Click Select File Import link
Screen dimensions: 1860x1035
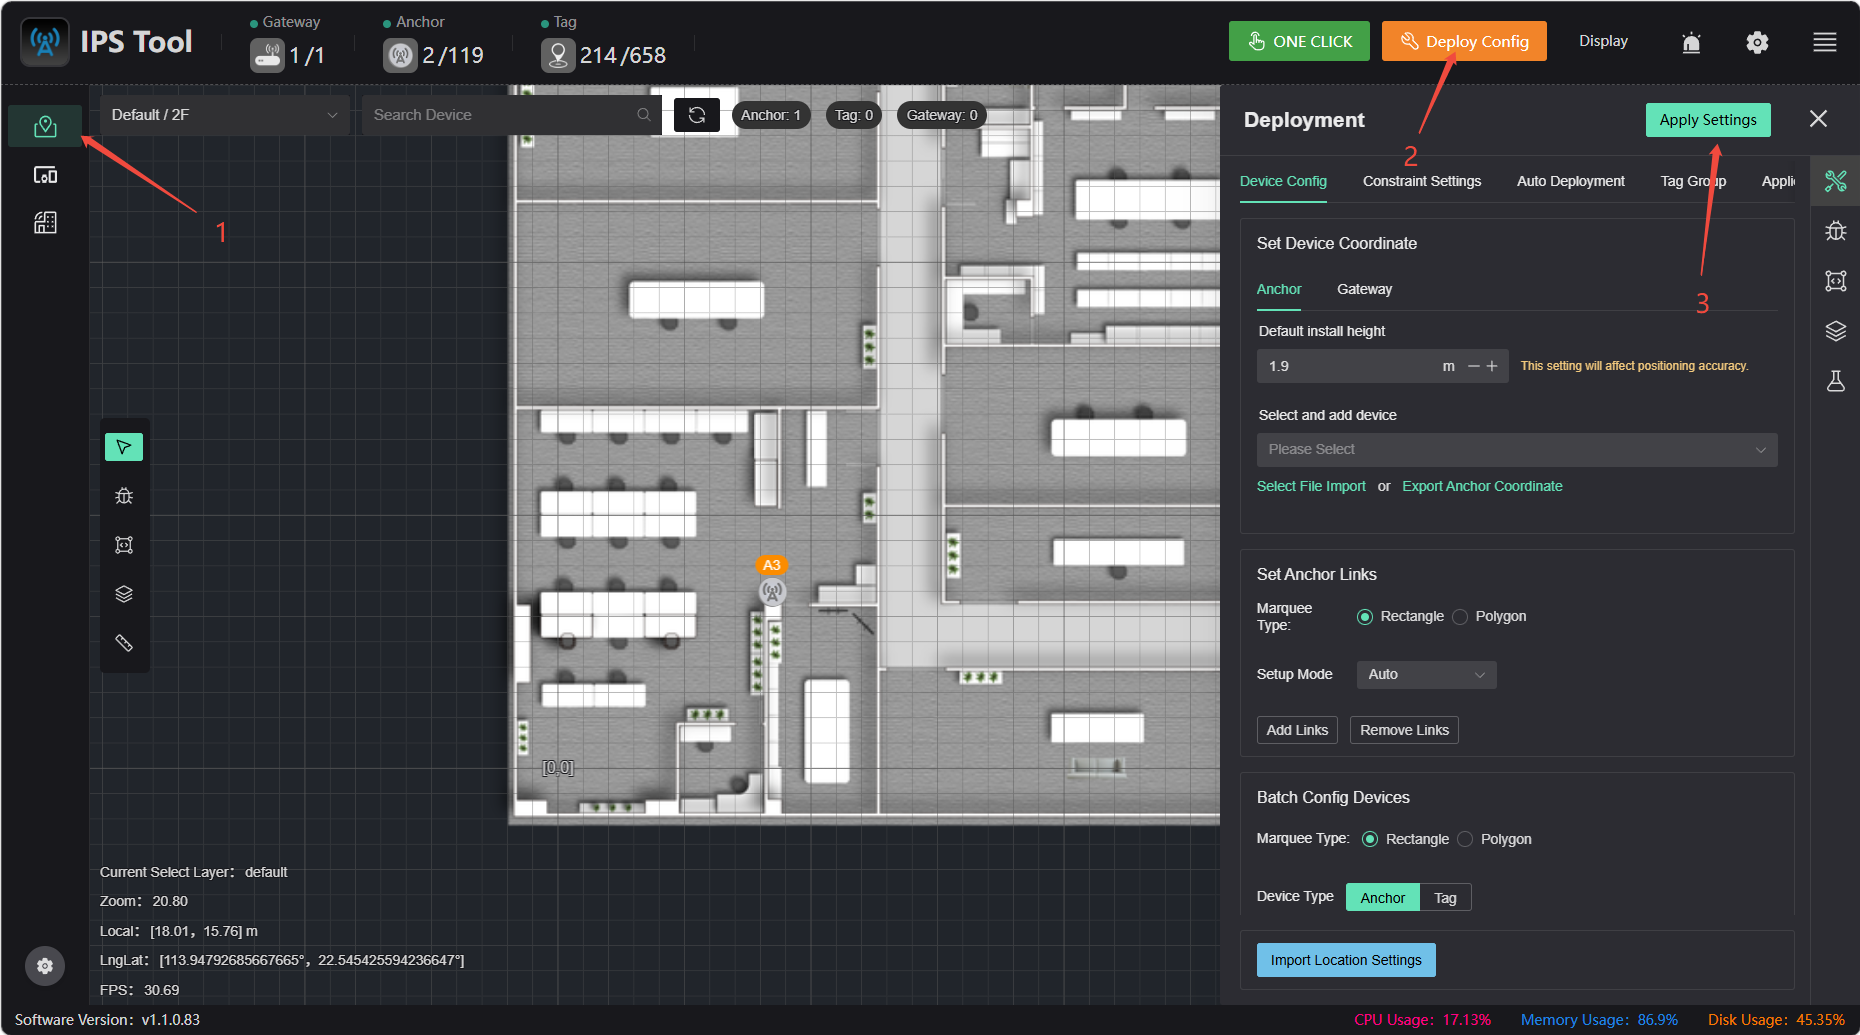pyautogui.click(x=1311, y=486)
